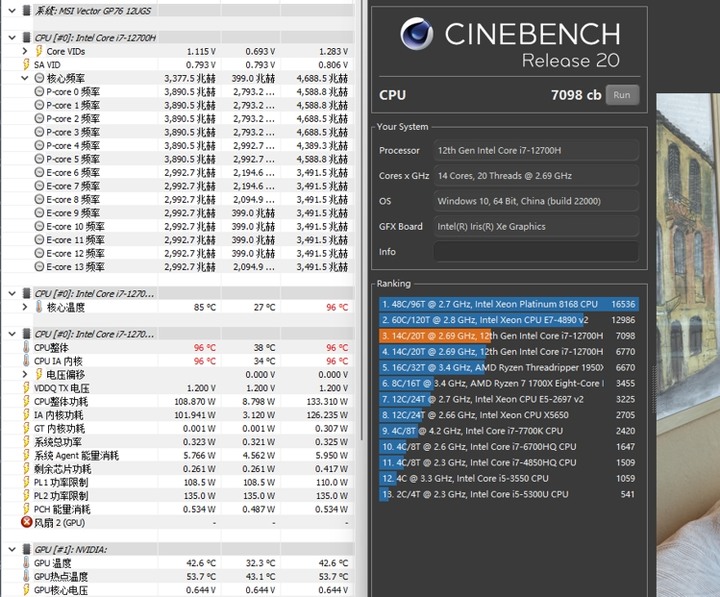This screenshot has height=597, width=720.
Task: Select the i7-12700H 6770 ranking row
Action: point(508,351)
